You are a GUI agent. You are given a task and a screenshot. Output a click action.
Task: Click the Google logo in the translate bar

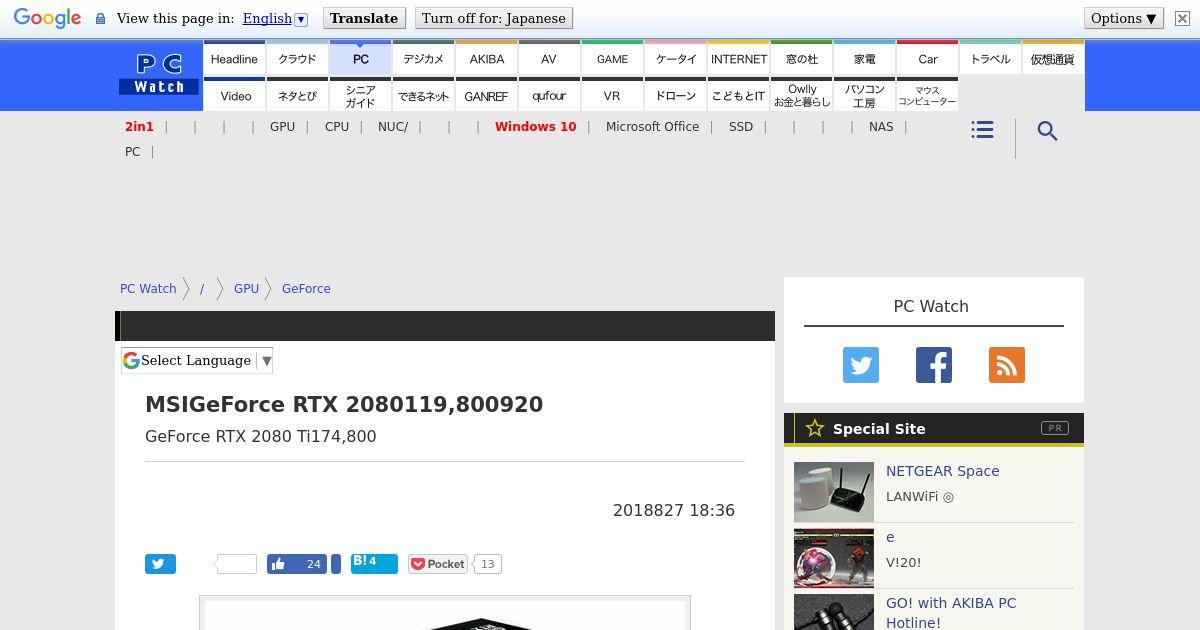coord(47,18)
